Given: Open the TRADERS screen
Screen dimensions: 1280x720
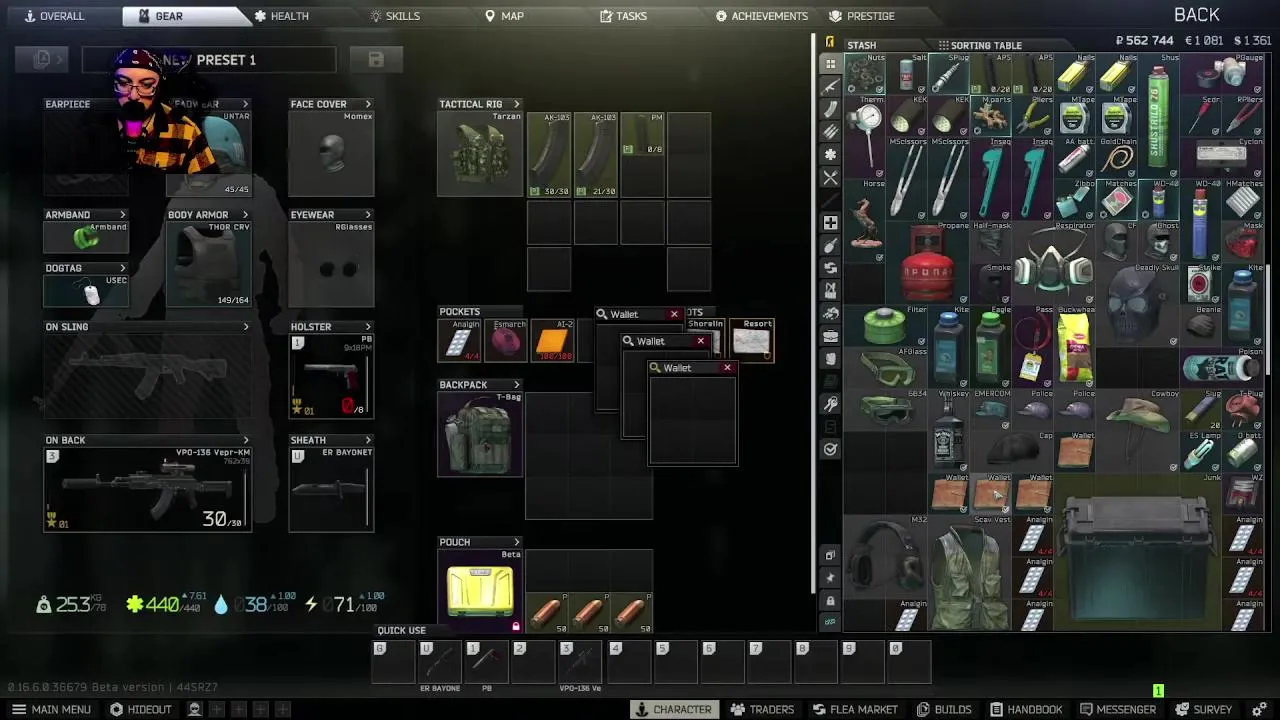Looking at the screenshot, I should [x=762, y=709].
